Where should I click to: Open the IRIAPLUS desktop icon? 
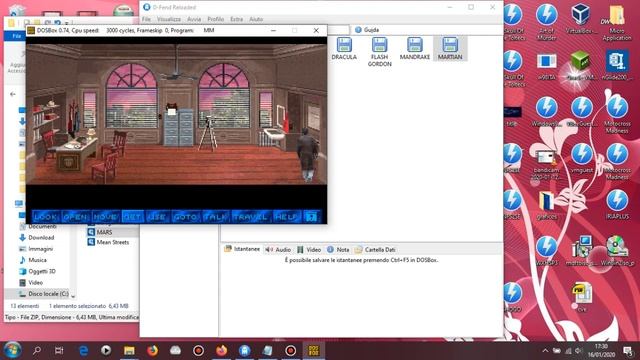point(617,204)
